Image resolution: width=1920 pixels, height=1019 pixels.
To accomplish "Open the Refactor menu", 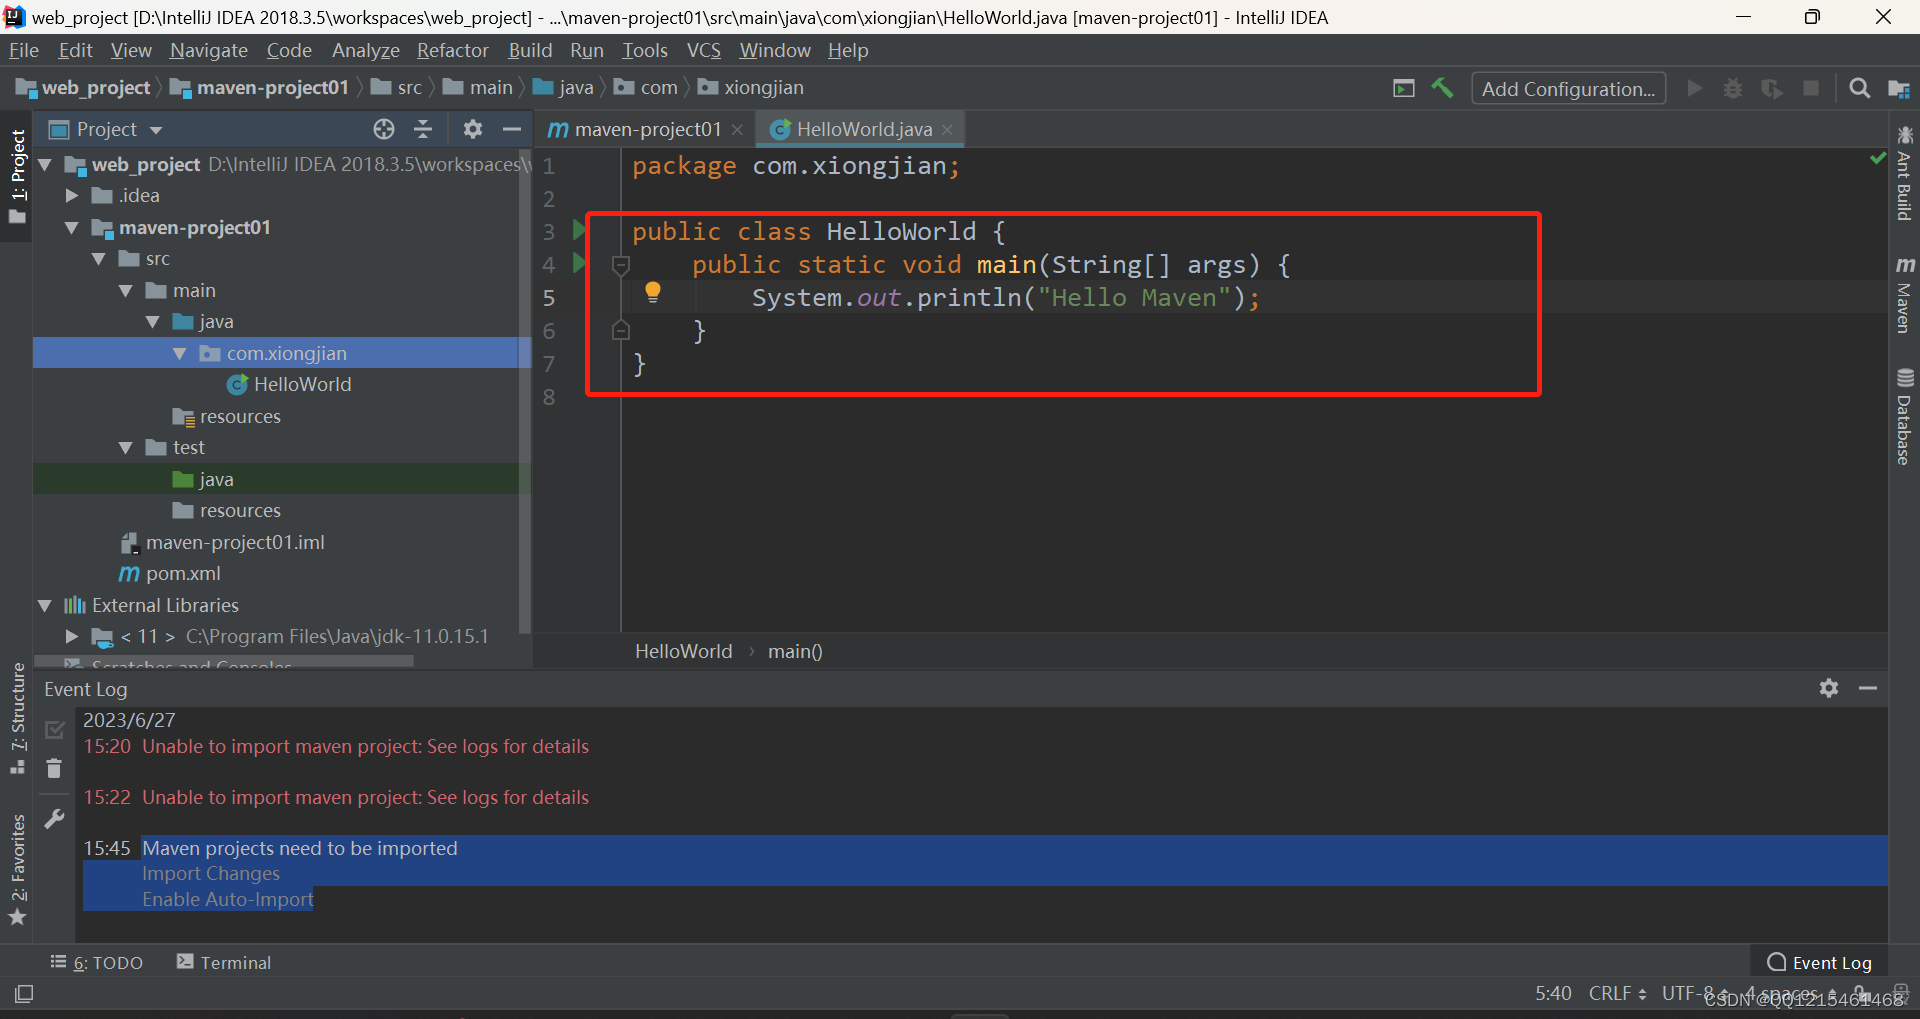I will click(x=453, y=50).
